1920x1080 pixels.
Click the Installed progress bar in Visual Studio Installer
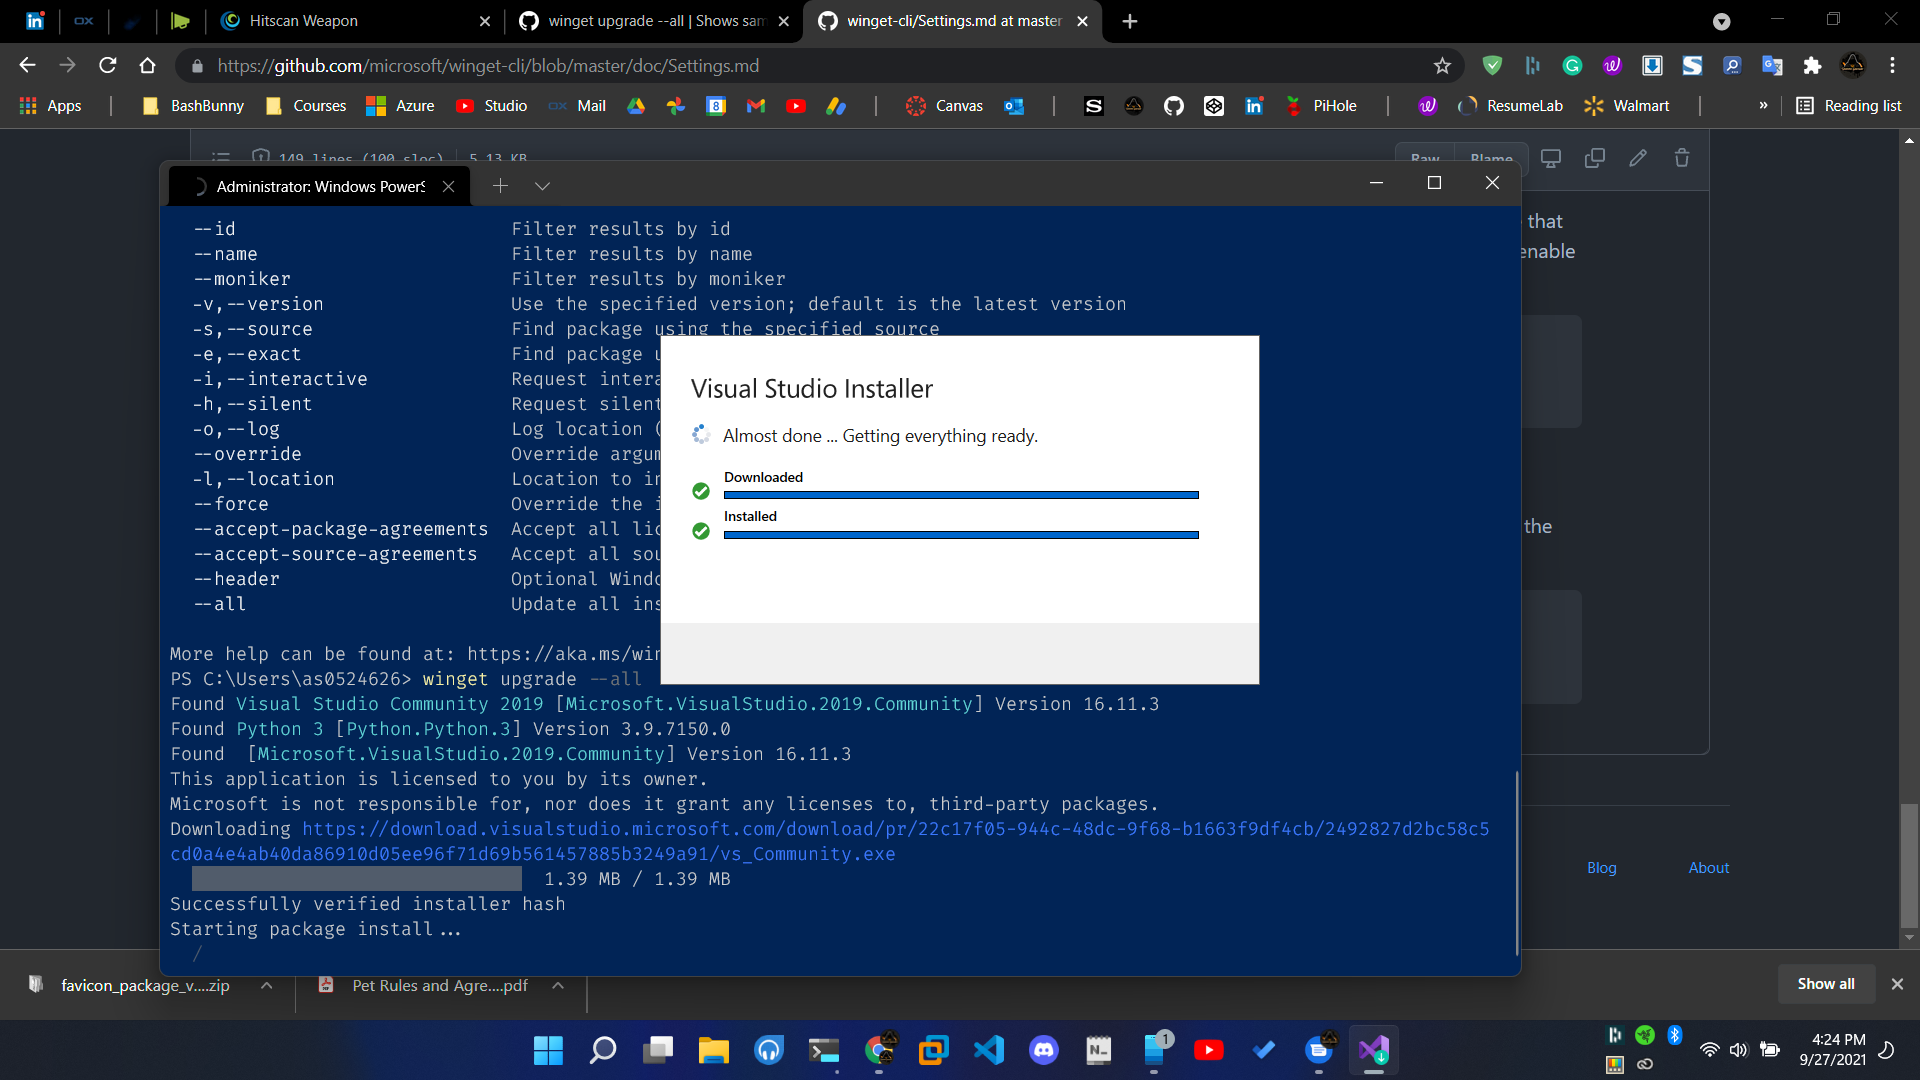point(960,535)
